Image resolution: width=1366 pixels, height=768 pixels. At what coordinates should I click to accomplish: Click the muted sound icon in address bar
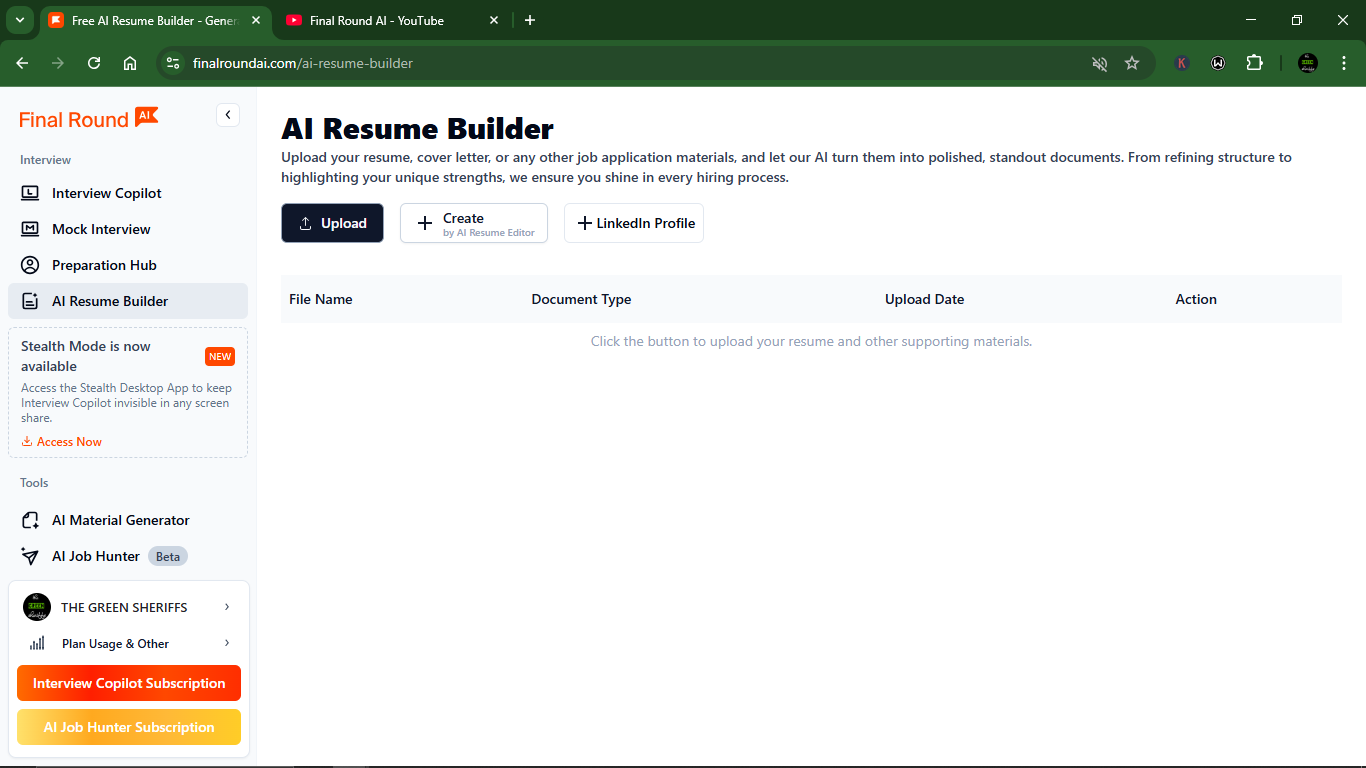[x=1099, y=63]
